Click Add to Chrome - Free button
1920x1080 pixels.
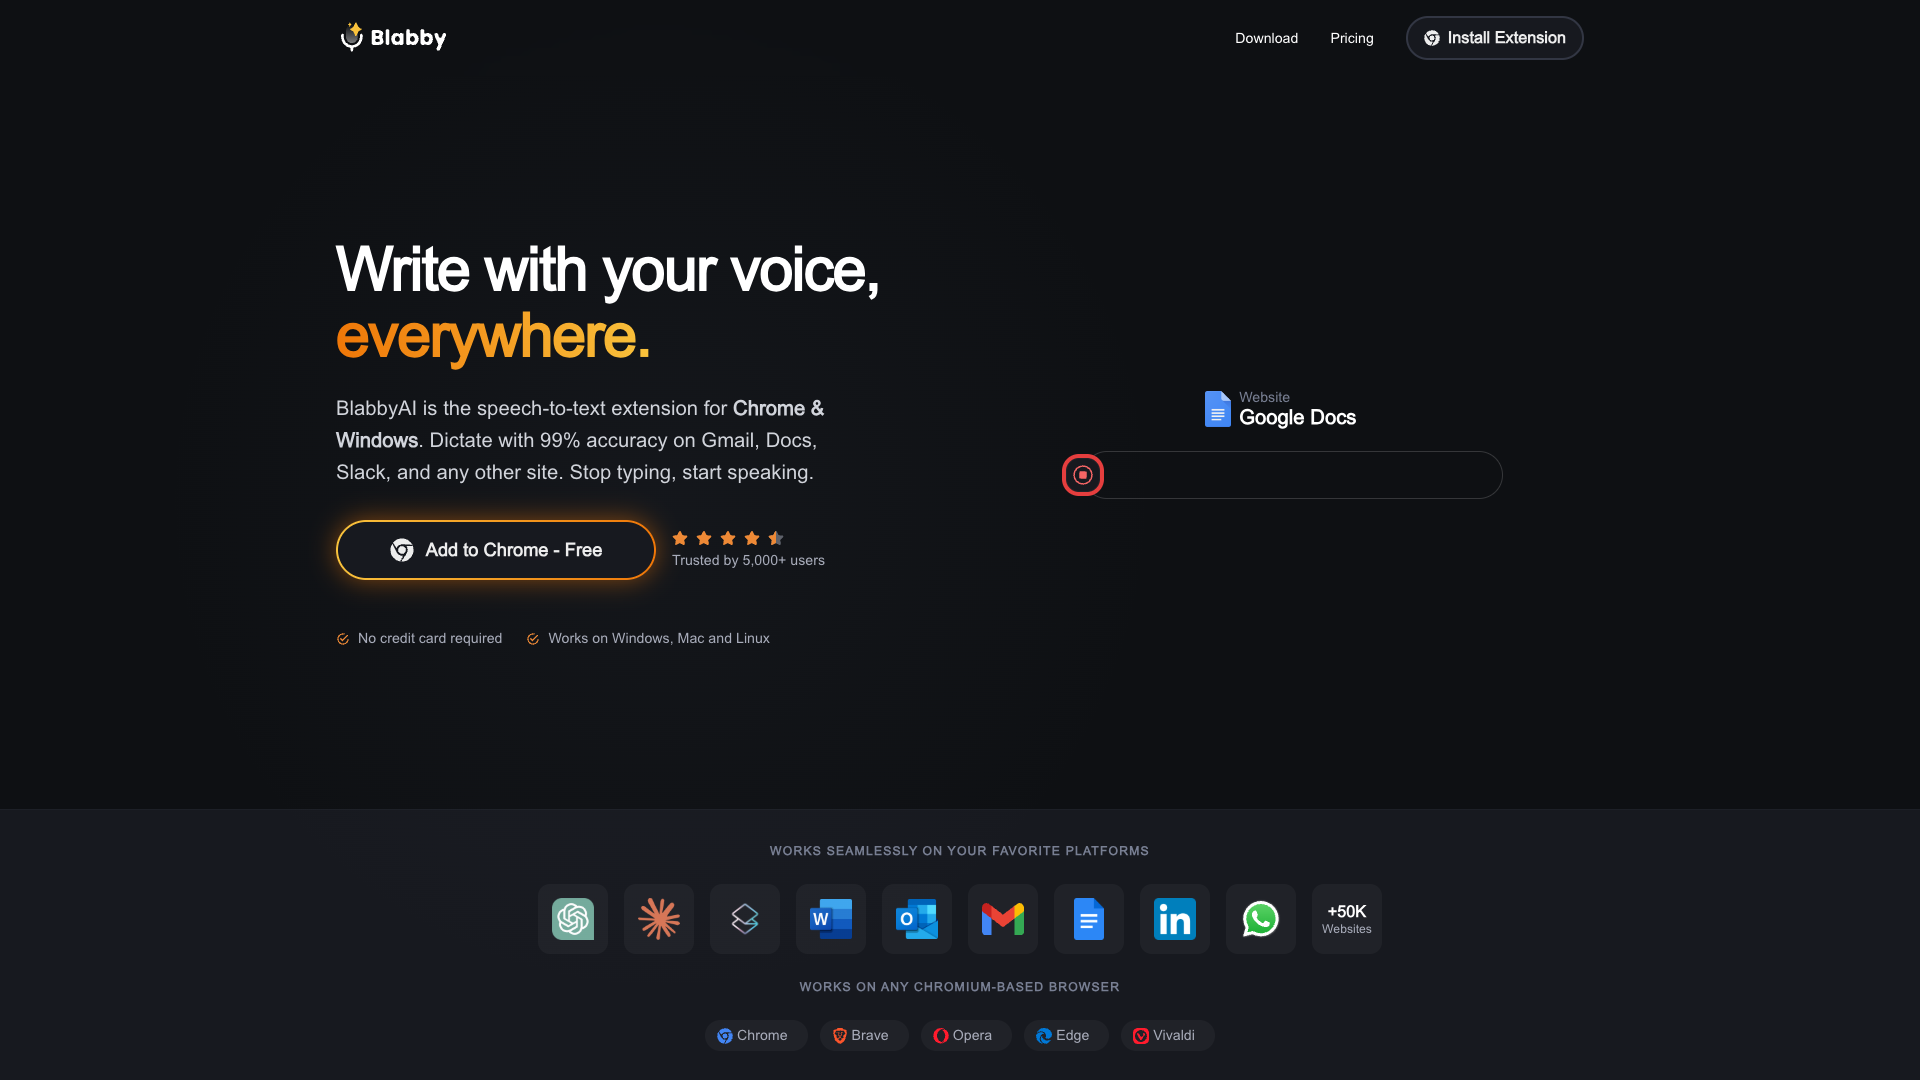point(496,550)
